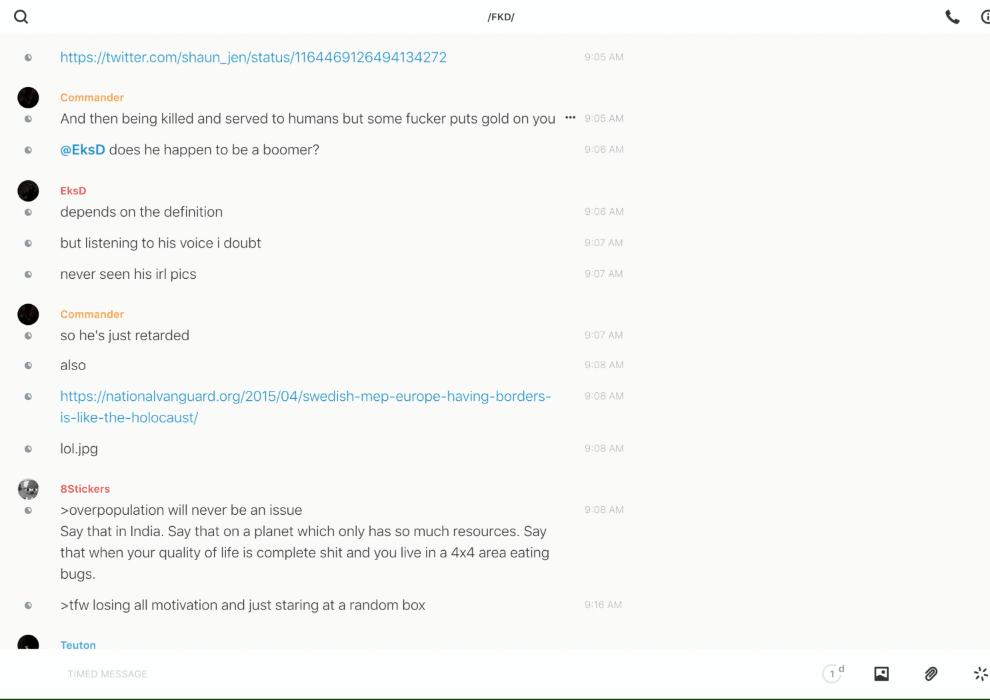Start a voice call with the phone icon
This screenshot has width=990, height=700.
[x=952, y=17]
